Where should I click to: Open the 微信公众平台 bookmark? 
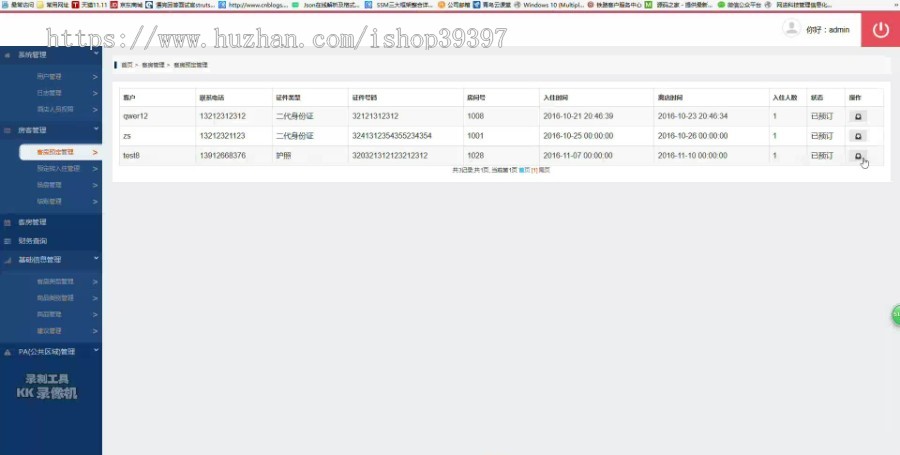pyautogui.click(x=739, y=5)
